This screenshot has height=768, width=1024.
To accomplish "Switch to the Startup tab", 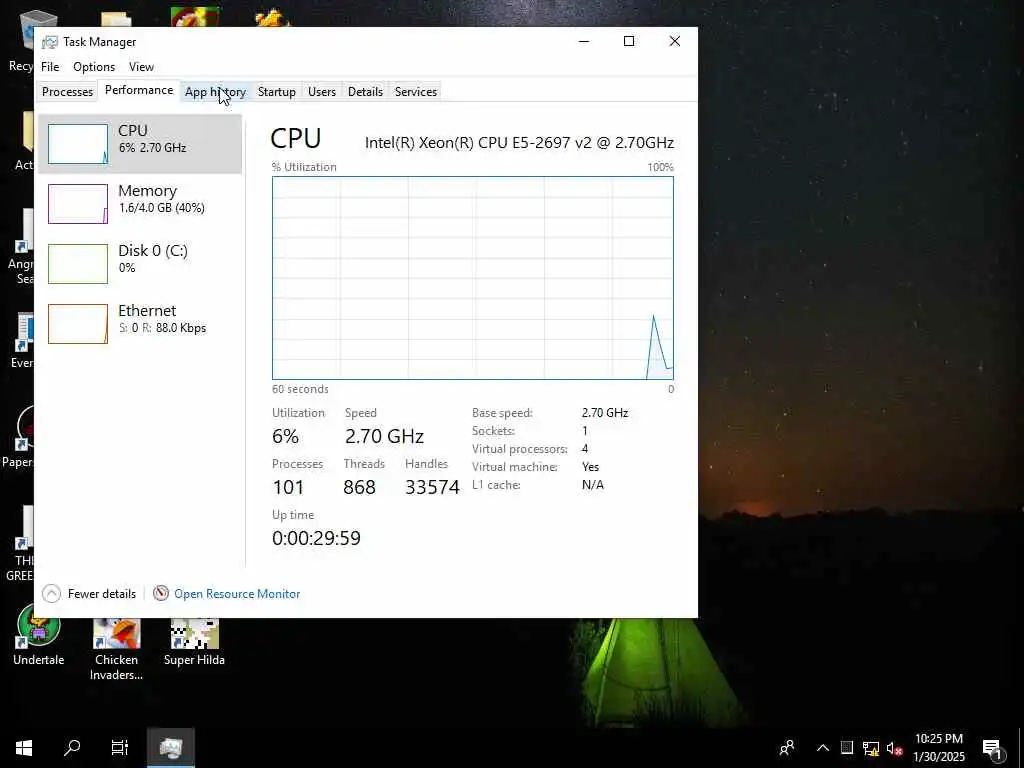I will [276, 92].
